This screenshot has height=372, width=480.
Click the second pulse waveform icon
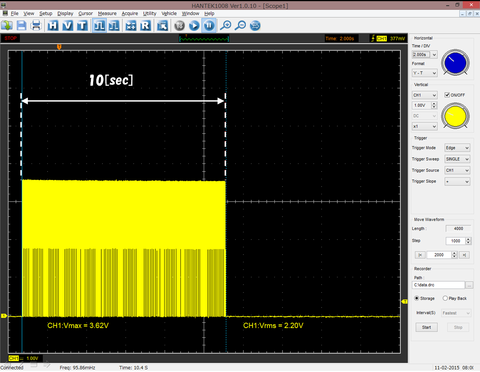click(x=114, y=25)
